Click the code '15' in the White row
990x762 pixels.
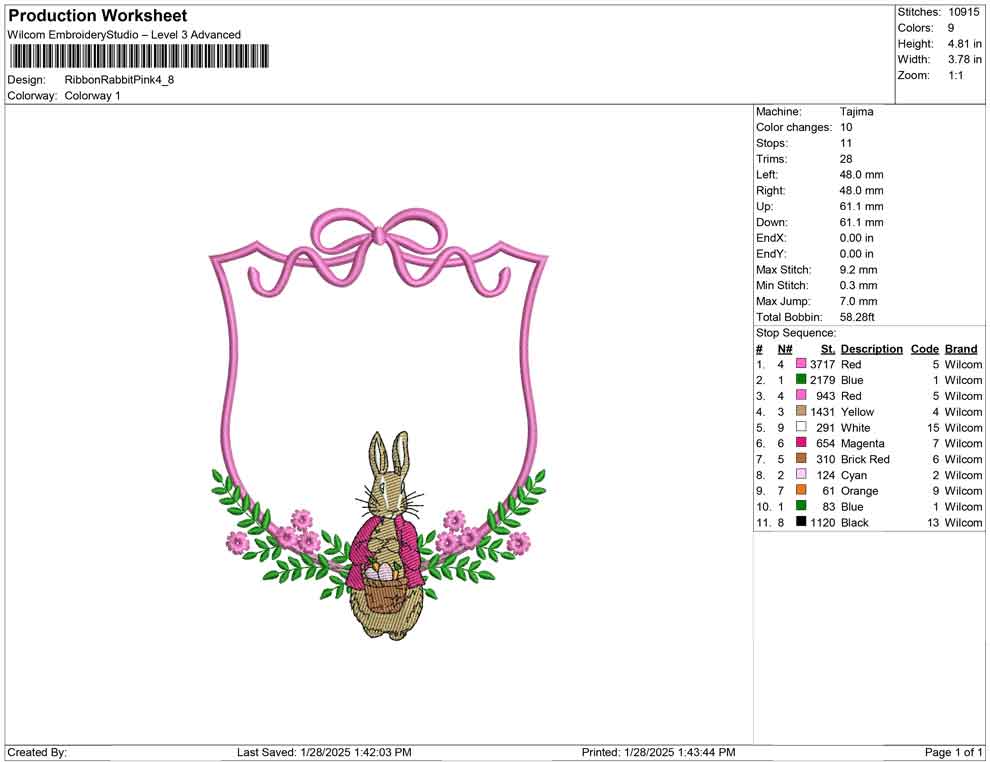[933, 427]
